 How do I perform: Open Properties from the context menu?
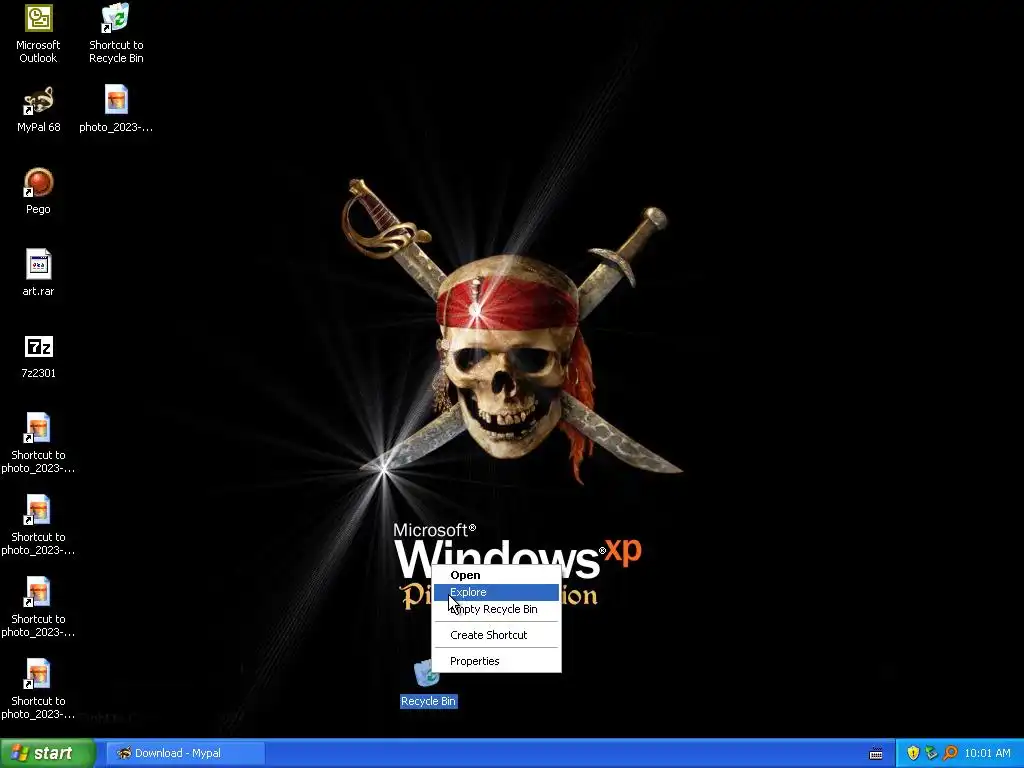496,661
